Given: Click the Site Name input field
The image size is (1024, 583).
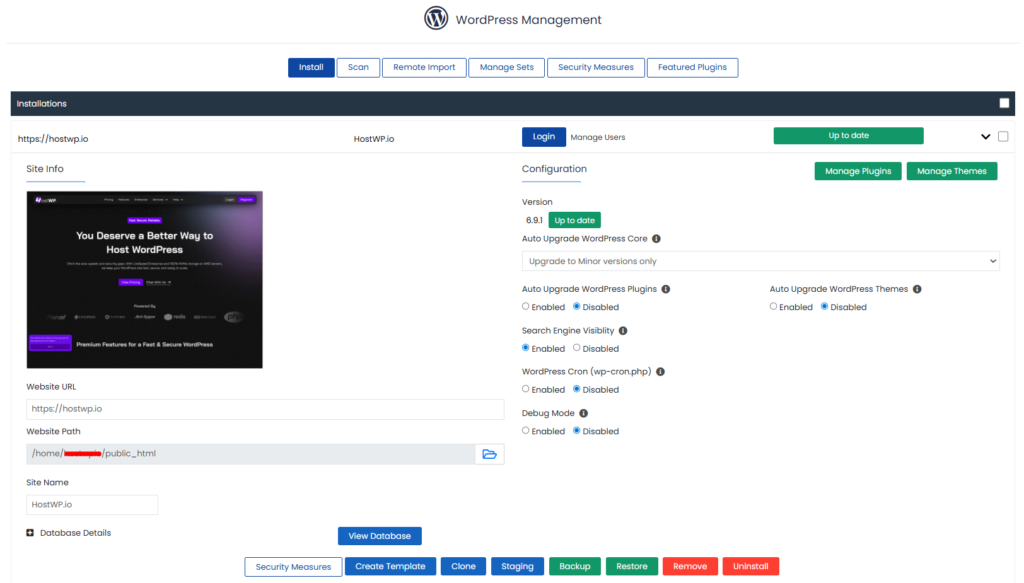Looking at the screenshot, I should (x=92, y=505).
